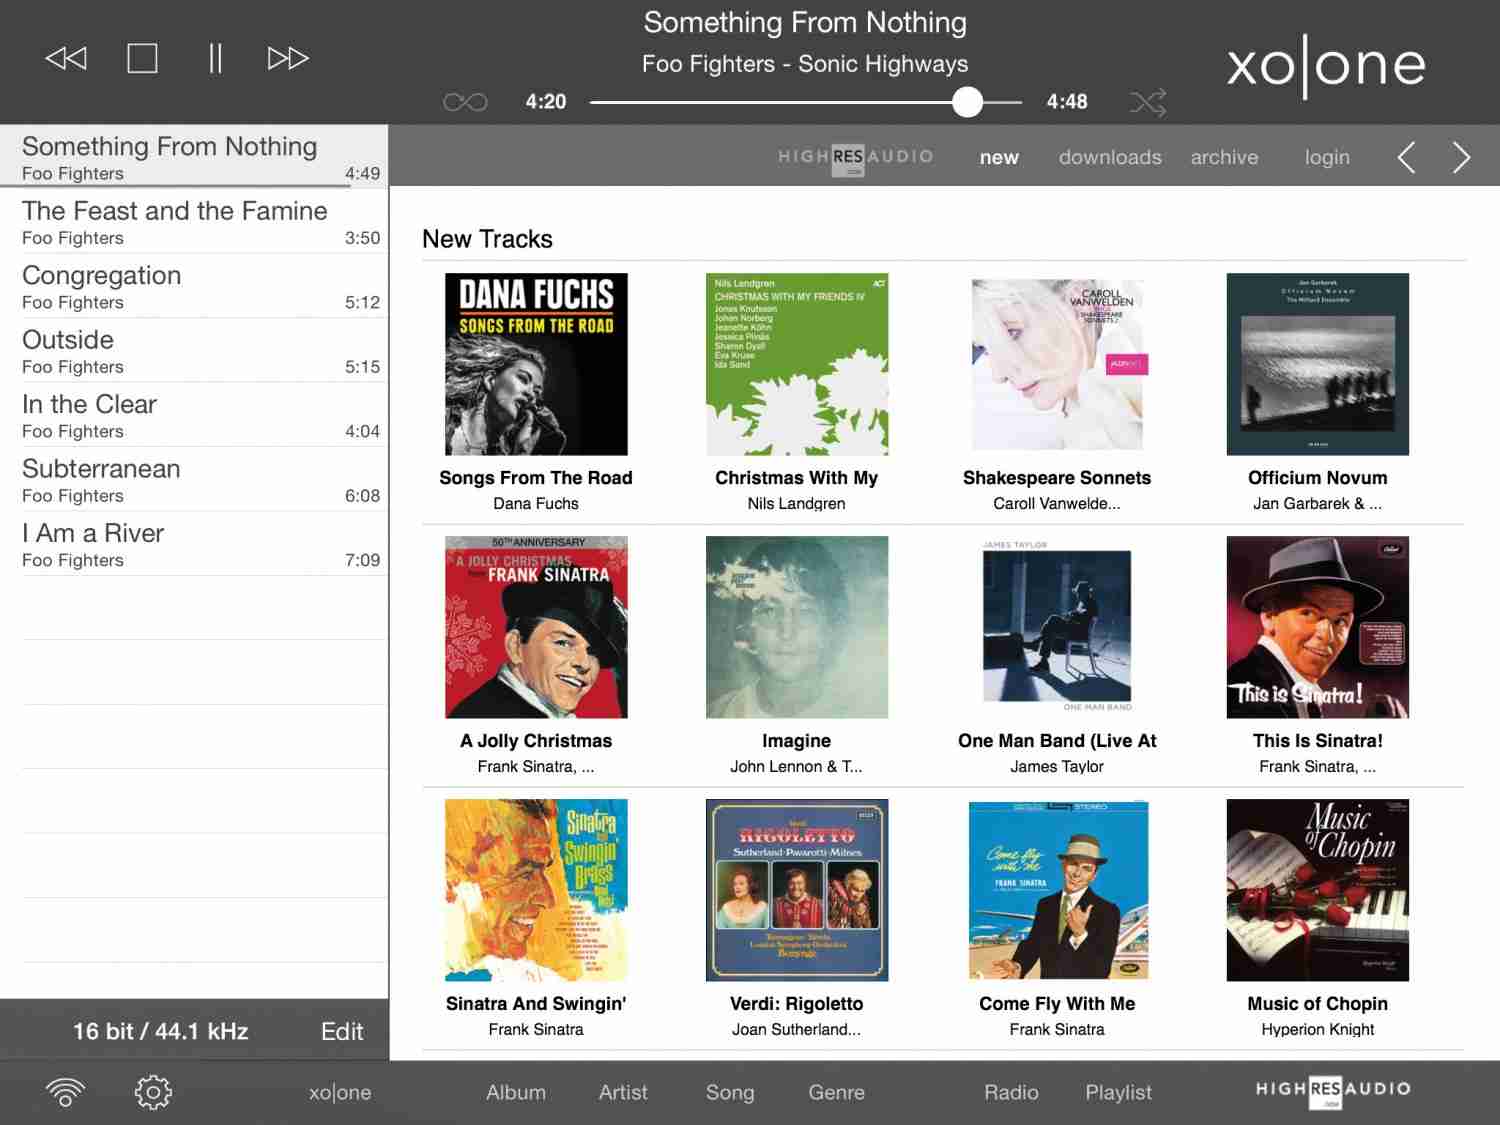
Task: Click the Dana Fuchs artist name
Action: pyautogui.click(x=536, y=504)
